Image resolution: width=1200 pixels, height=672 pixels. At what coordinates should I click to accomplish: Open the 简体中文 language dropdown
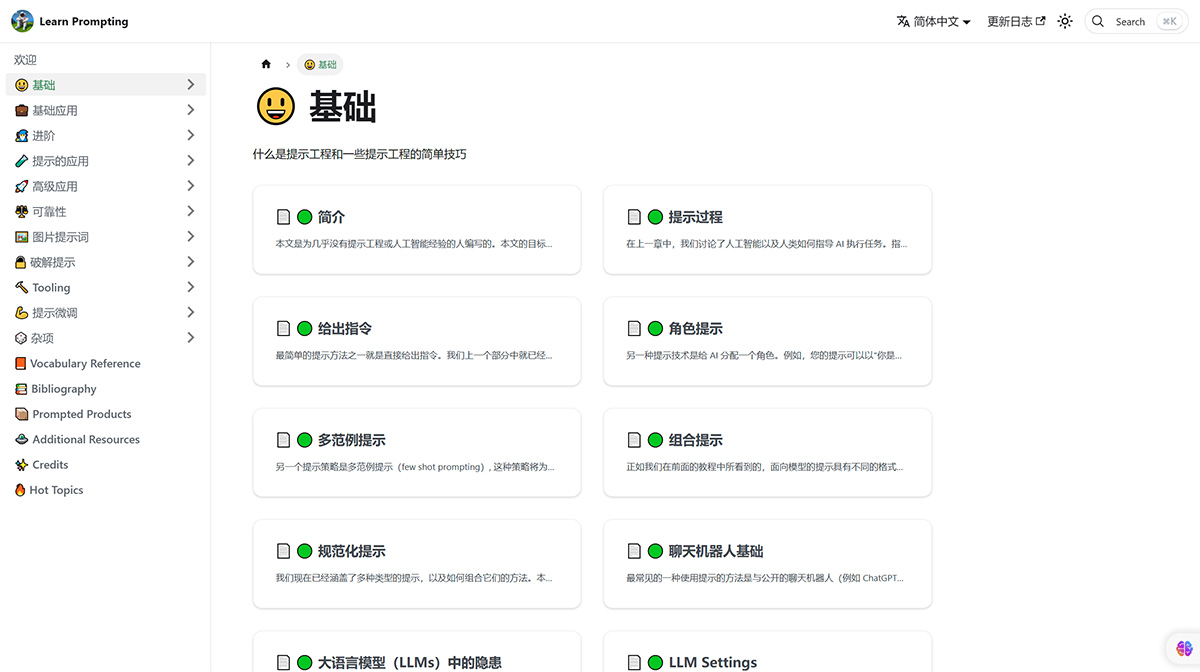(x=932, y=20)
